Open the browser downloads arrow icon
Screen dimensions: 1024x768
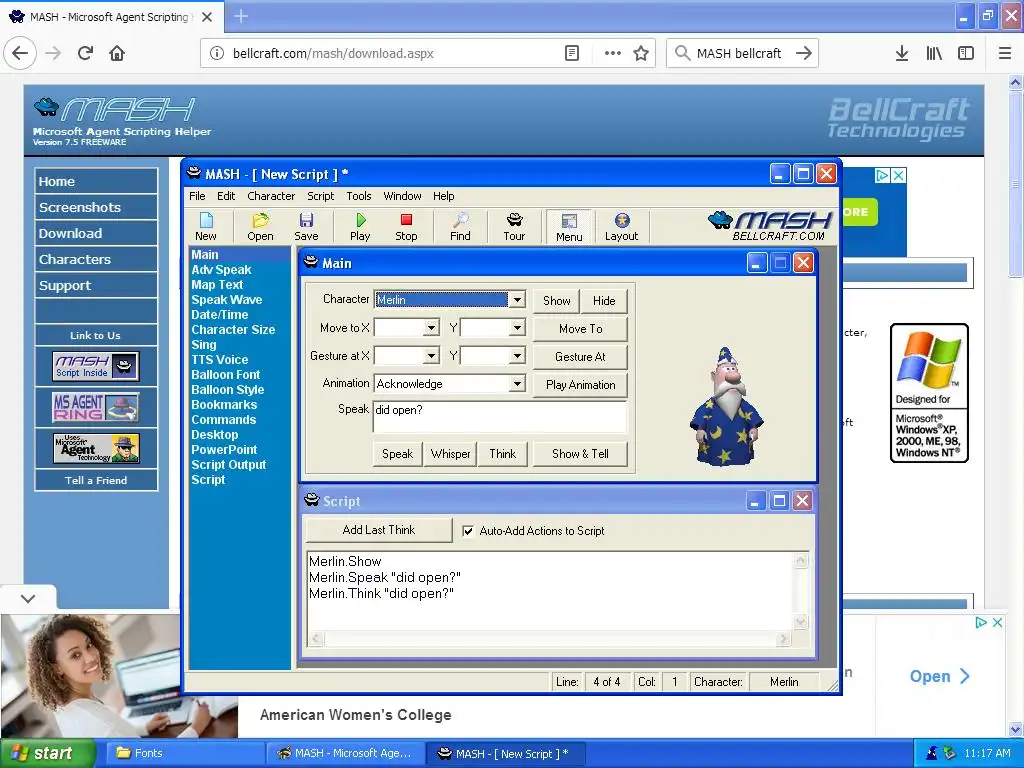(902, 53)
